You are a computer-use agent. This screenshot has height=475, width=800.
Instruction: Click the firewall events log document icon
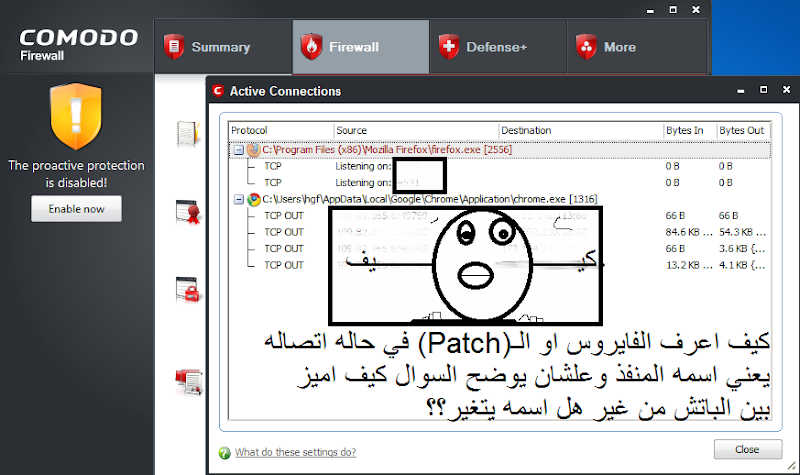[x=187, y=134]
